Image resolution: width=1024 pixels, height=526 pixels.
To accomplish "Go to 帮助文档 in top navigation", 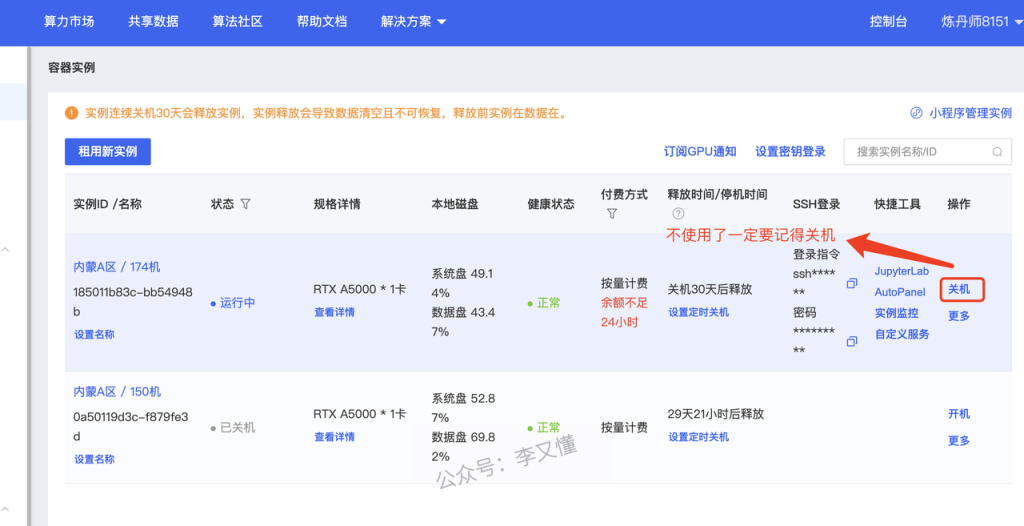I will click(x=322, y=21).
